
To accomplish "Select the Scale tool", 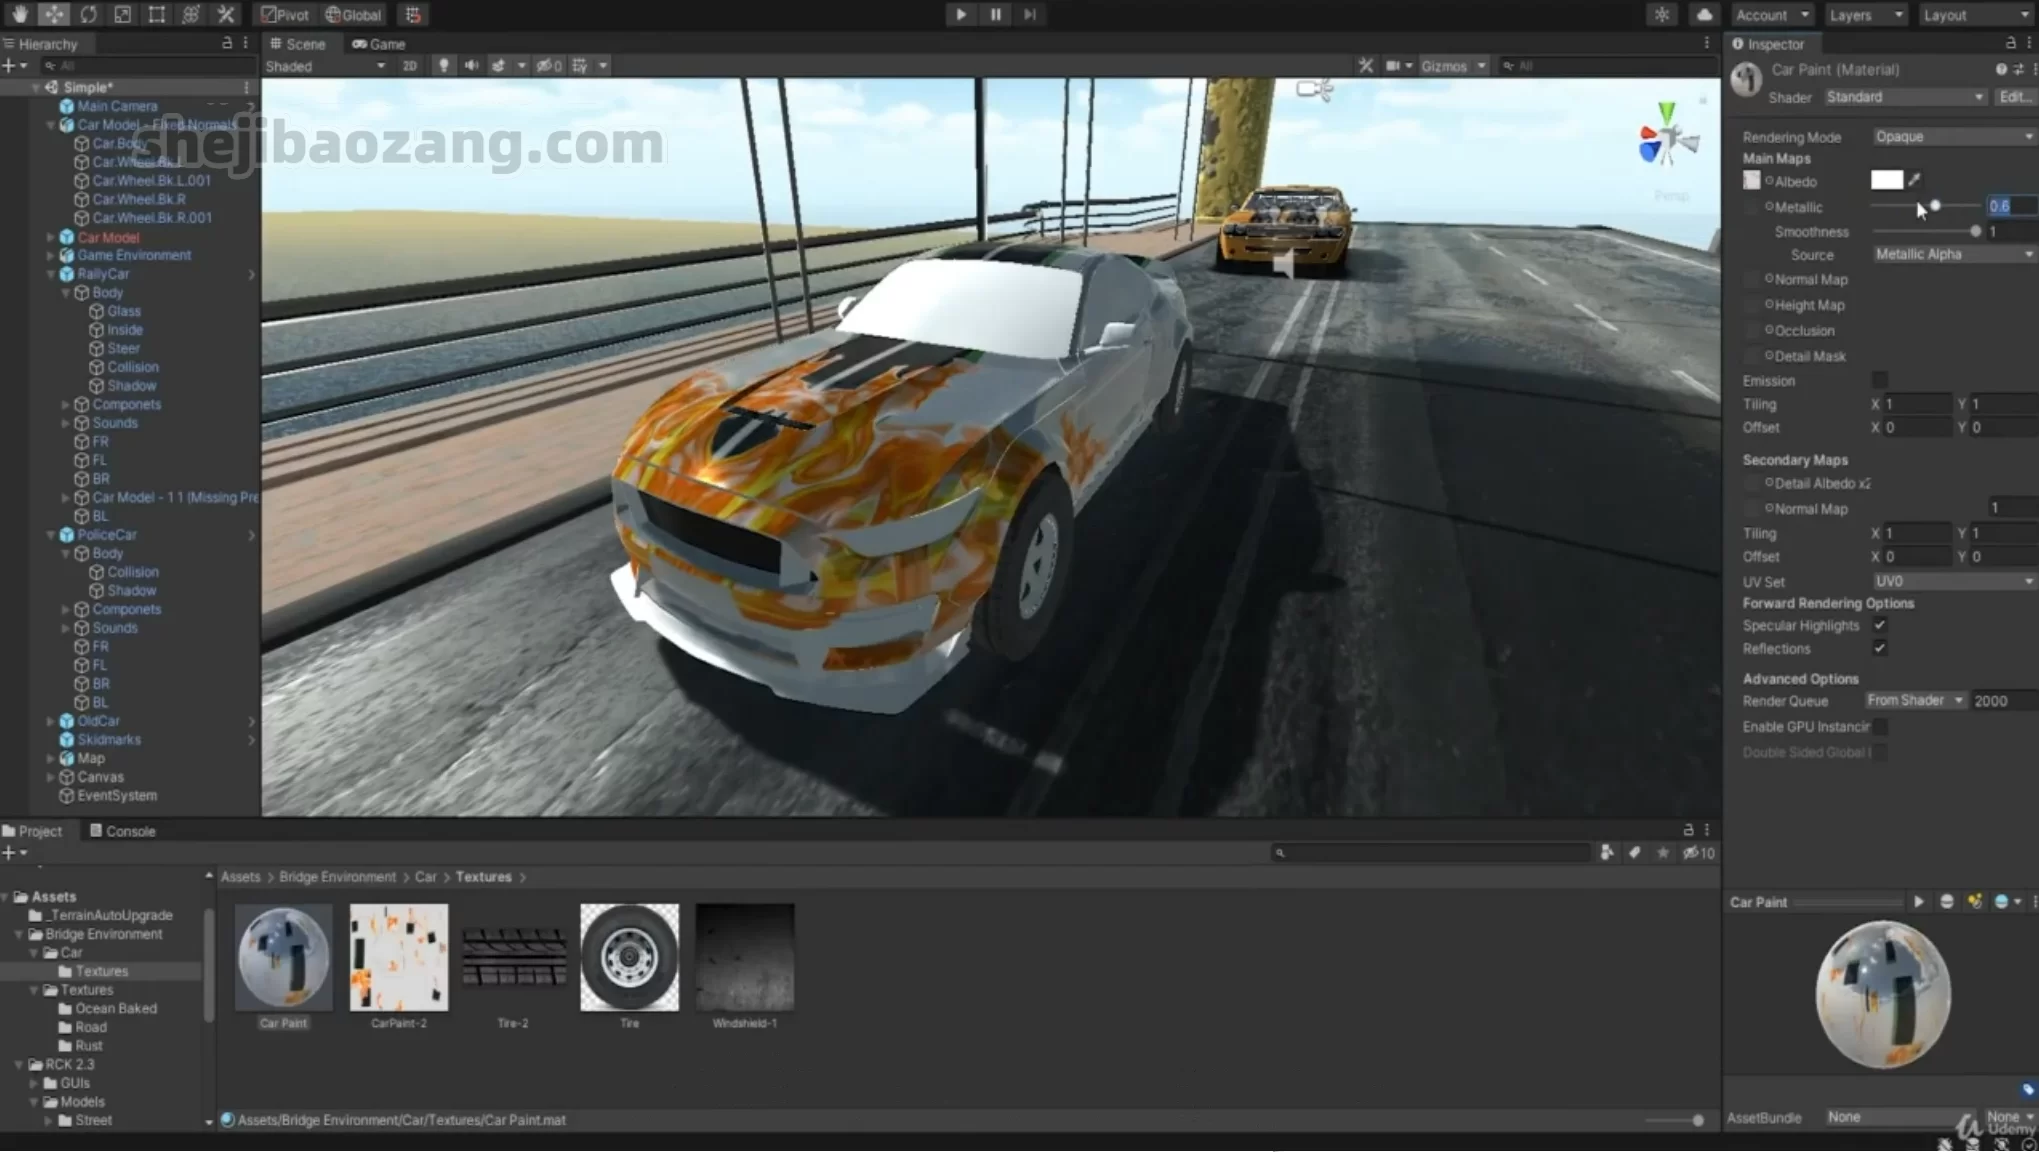I will click(x=122, y=14).
